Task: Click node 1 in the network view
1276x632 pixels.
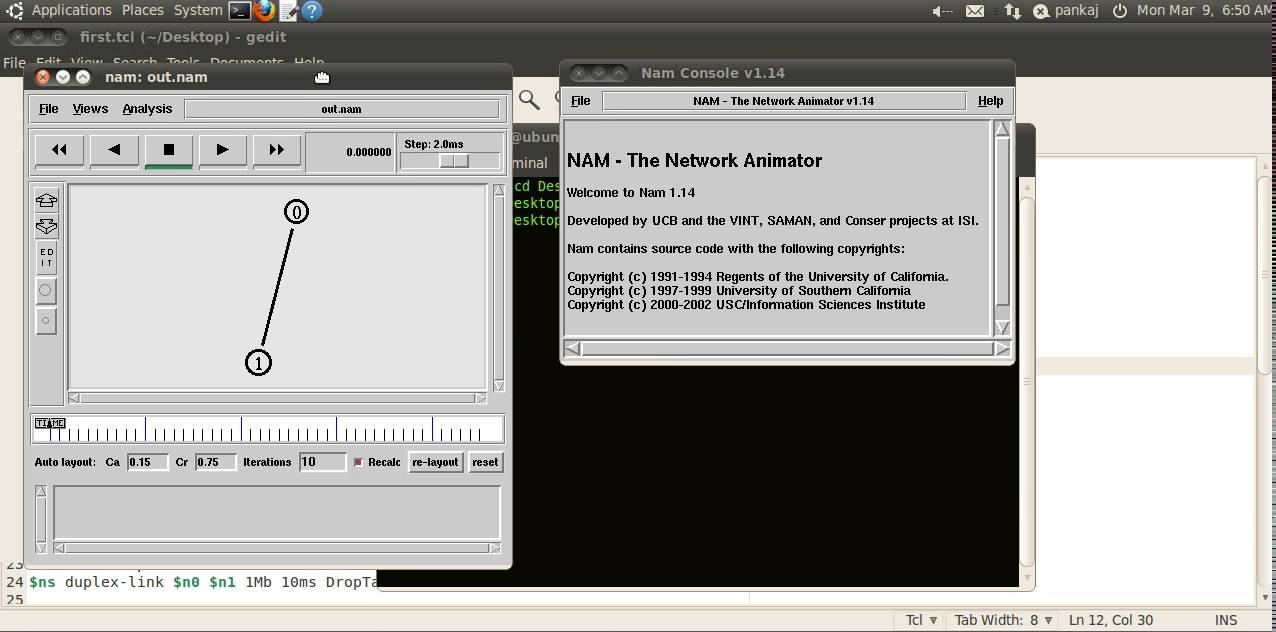Action: [258, 363]
